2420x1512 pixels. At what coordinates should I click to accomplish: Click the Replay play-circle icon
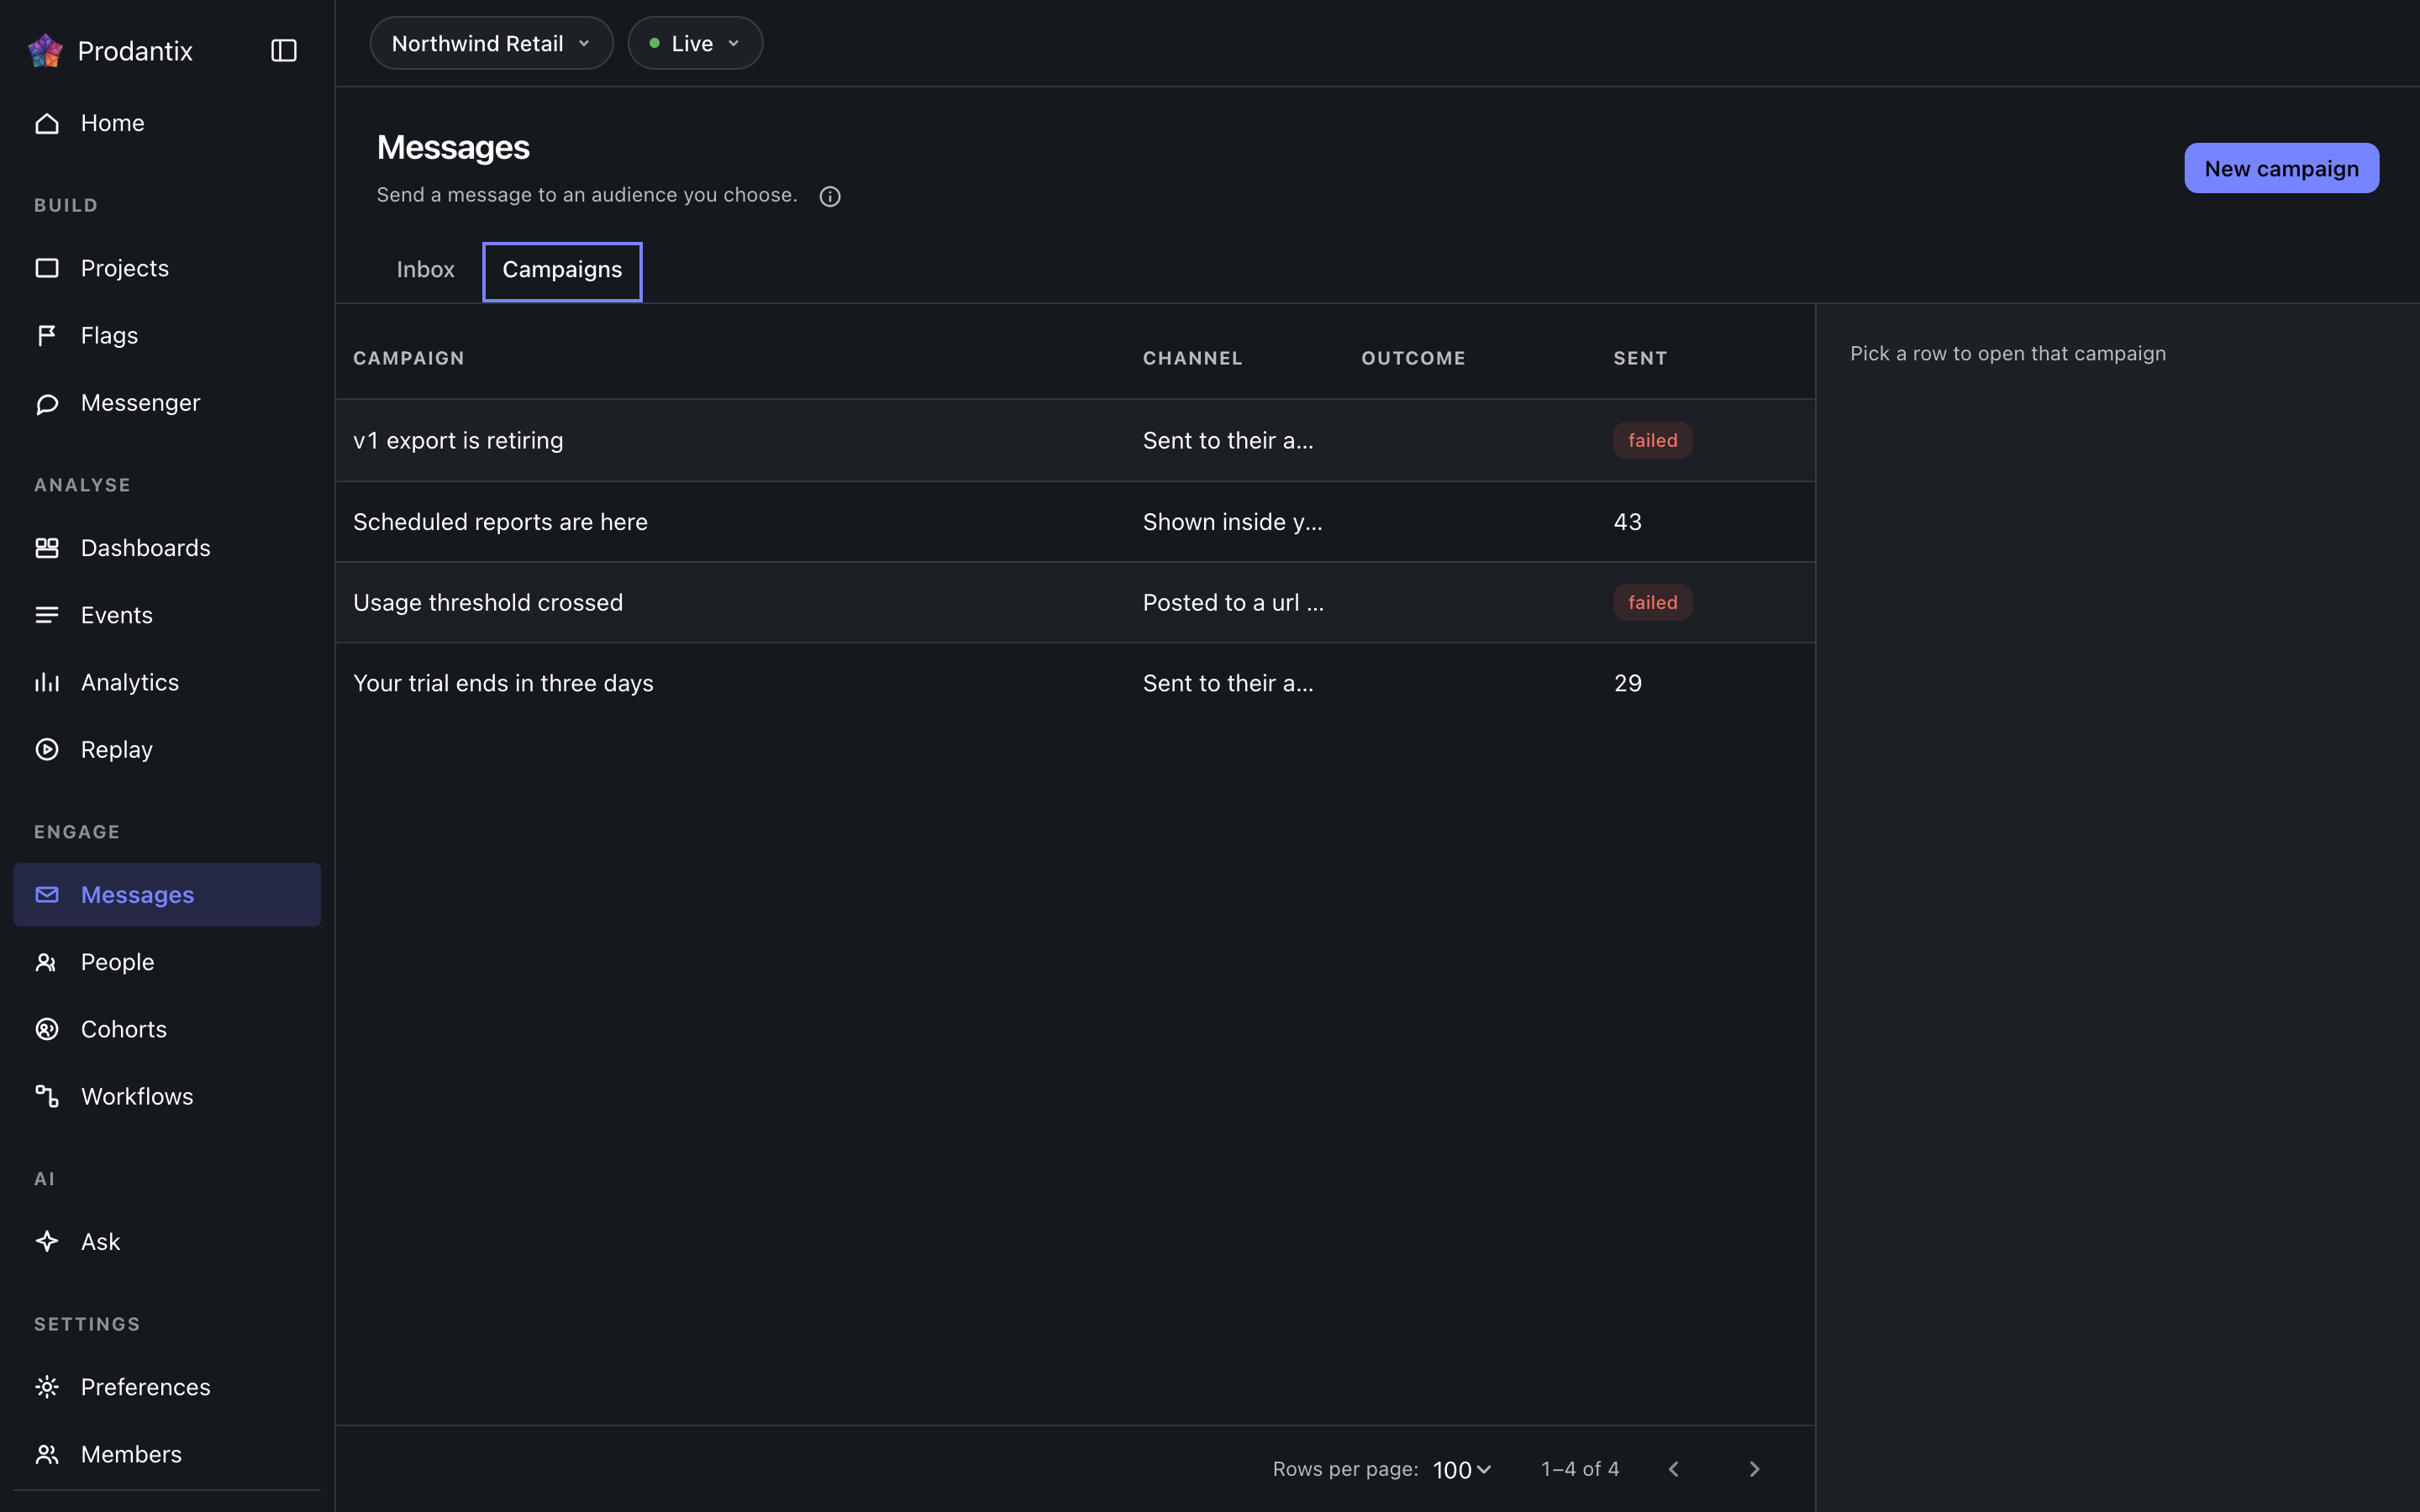click(x=47, y=749)
